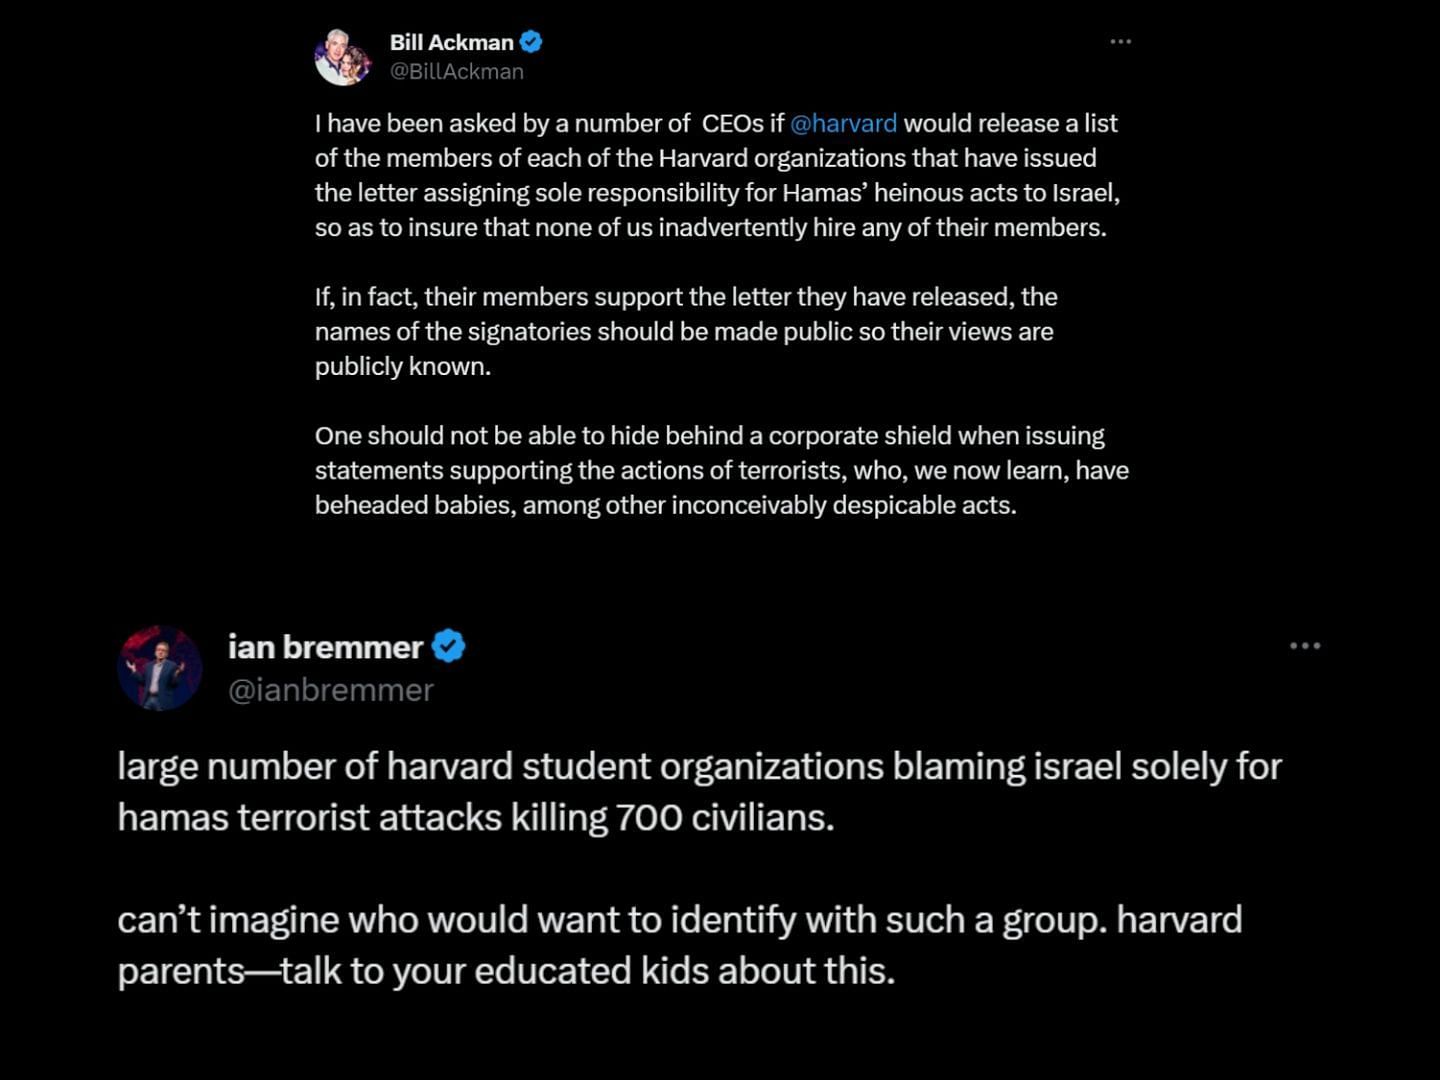This screenshot has width=1440, height=1080.
Task: Select Bremmer's paragraph starting 'can't imagine who'
Action: point(680,945)
